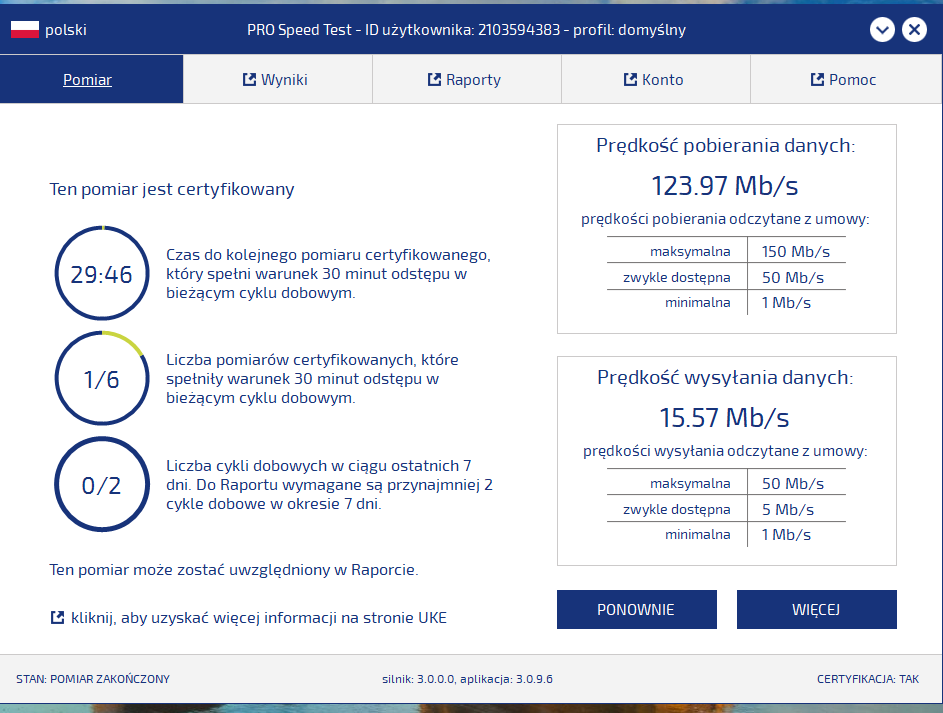Select the Polish flag language icon
This screenshot has width=943, height=713.
(27, 30)
